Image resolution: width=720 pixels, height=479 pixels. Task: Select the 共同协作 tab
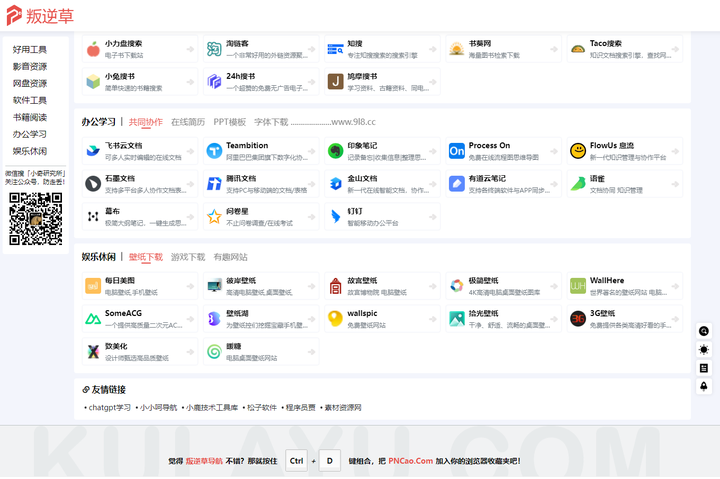(x=146, y=122)
